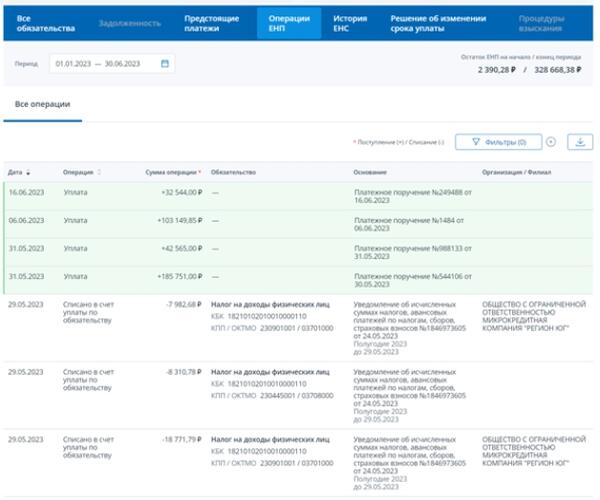
Task: Open the calendar icon in period field
Action: tap(166, 64)
